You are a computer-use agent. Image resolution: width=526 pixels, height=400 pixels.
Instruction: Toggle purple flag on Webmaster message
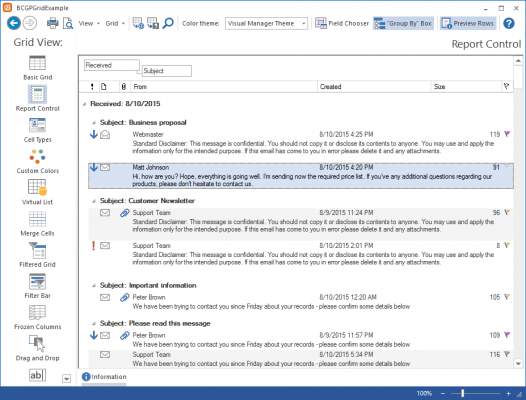tap(507, 134)
